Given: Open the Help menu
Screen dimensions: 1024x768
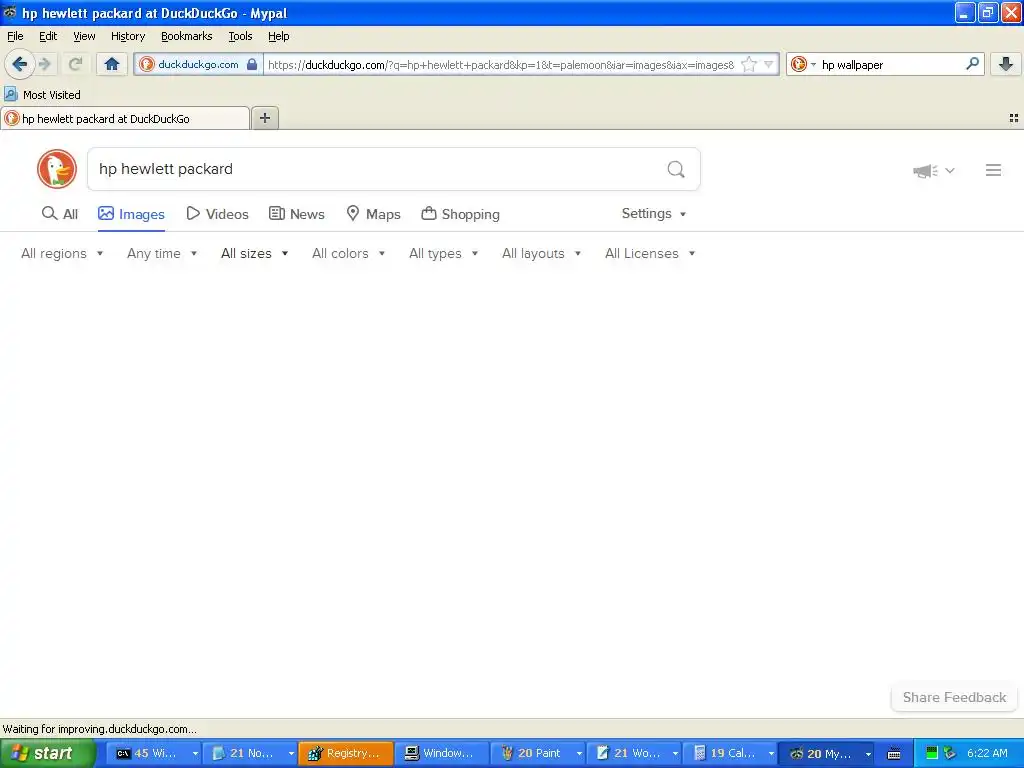Looking at the screenshot, I should [x=278, y=36].
